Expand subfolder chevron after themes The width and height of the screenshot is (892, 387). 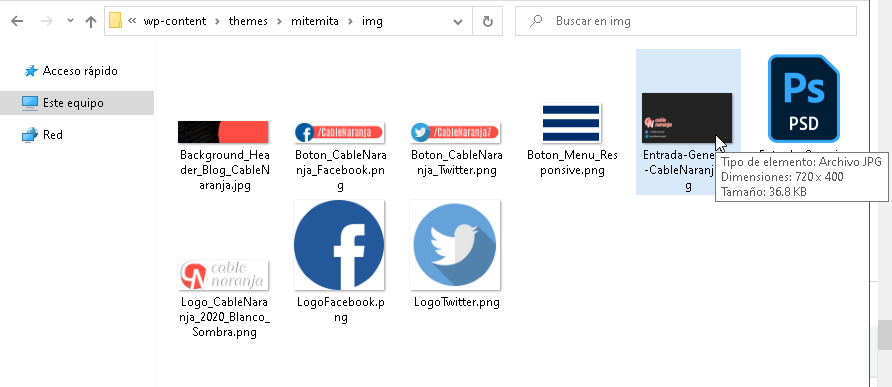[279, 22]
